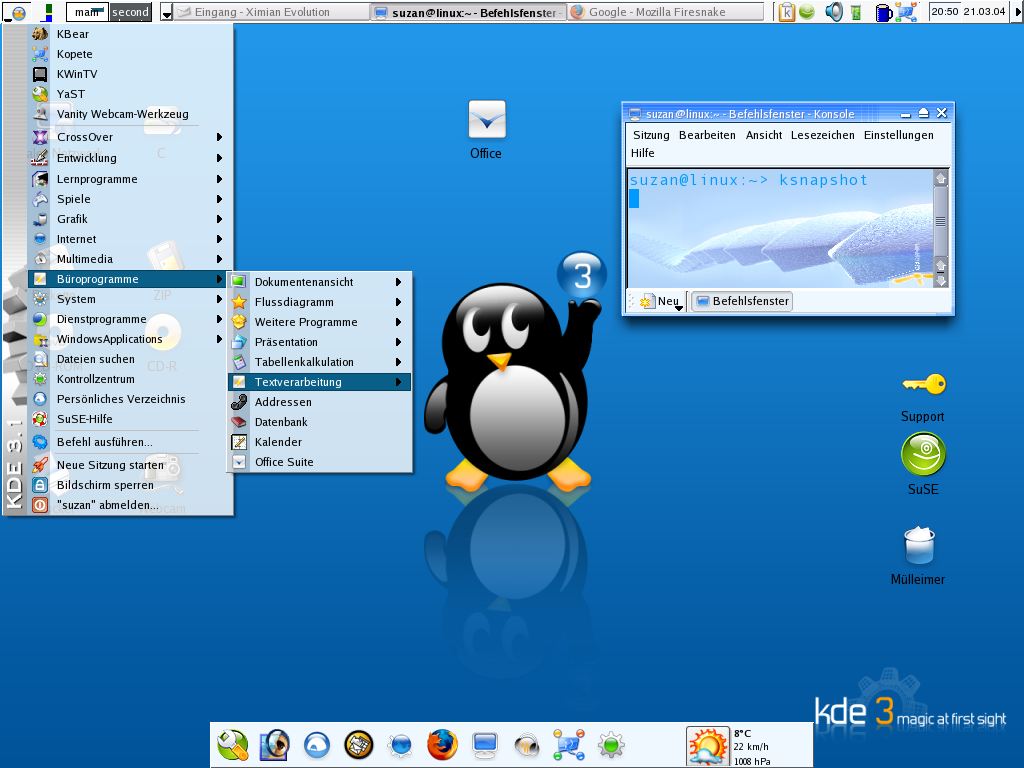
Task: Launch Office Suite from submenu
Action: (320, 462)
